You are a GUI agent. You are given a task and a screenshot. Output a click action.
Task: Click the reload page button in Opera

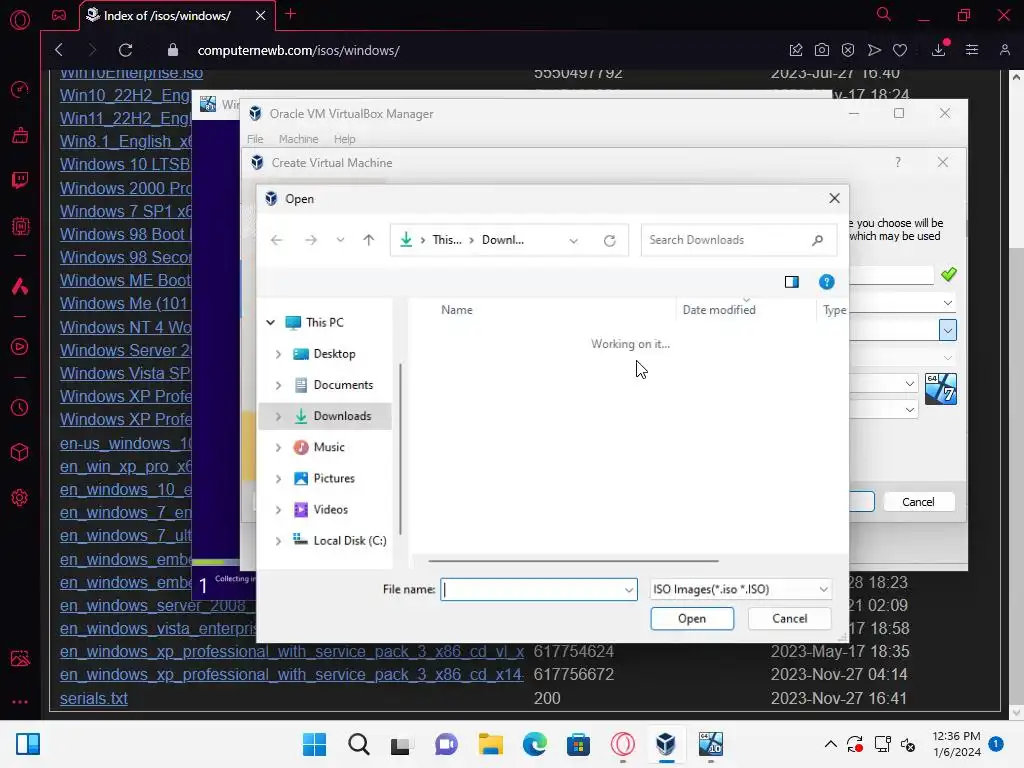[125, 50]
